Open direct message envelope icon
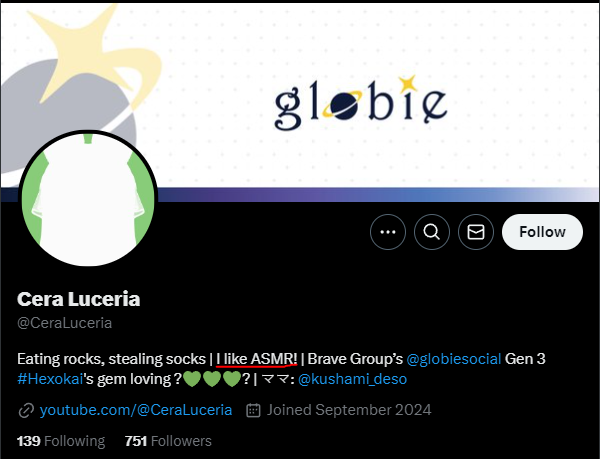This screenshot has height=459, width=600. [x=476, y=232]
